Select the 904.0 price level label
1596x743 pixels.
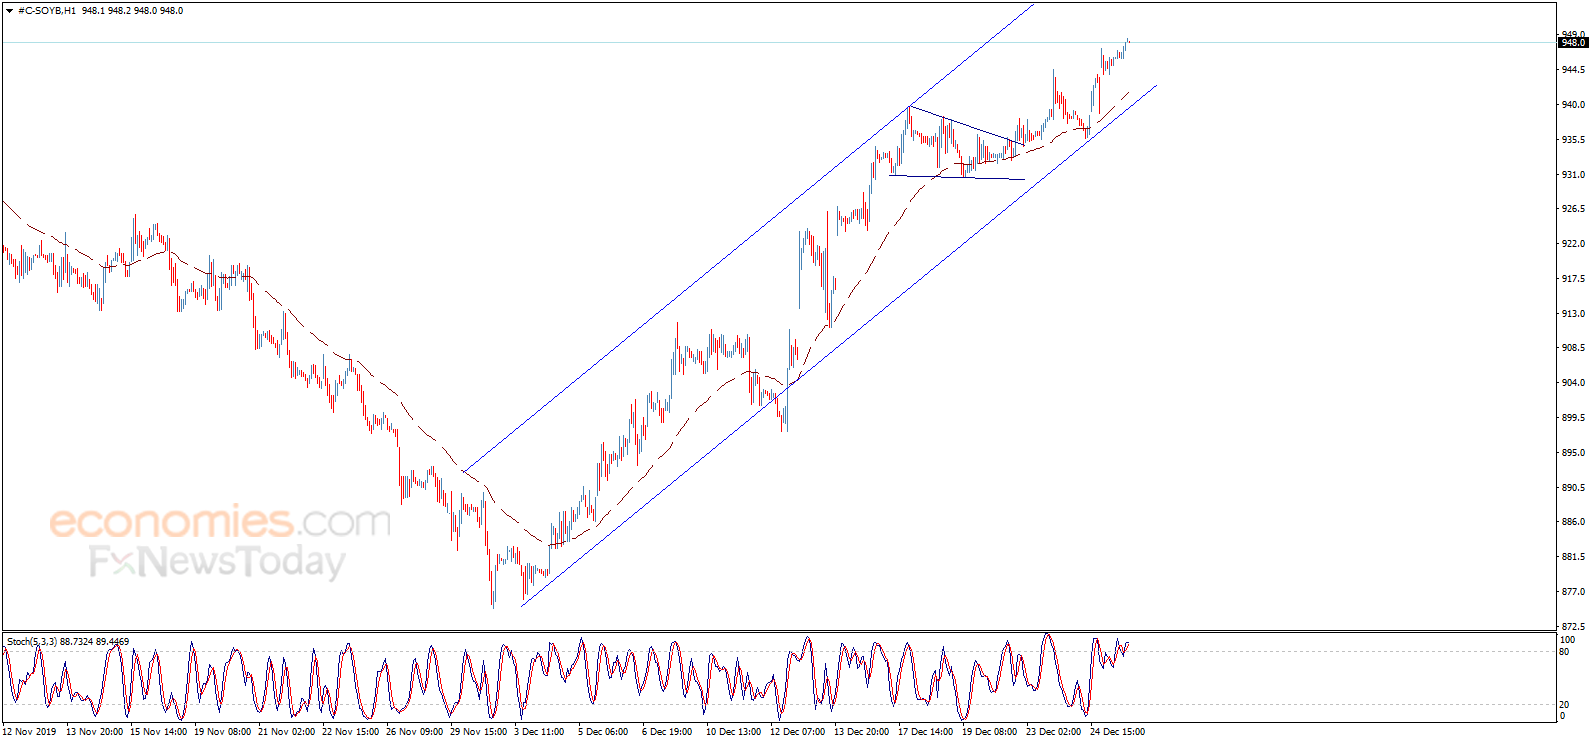click(x=1574, y=383)
